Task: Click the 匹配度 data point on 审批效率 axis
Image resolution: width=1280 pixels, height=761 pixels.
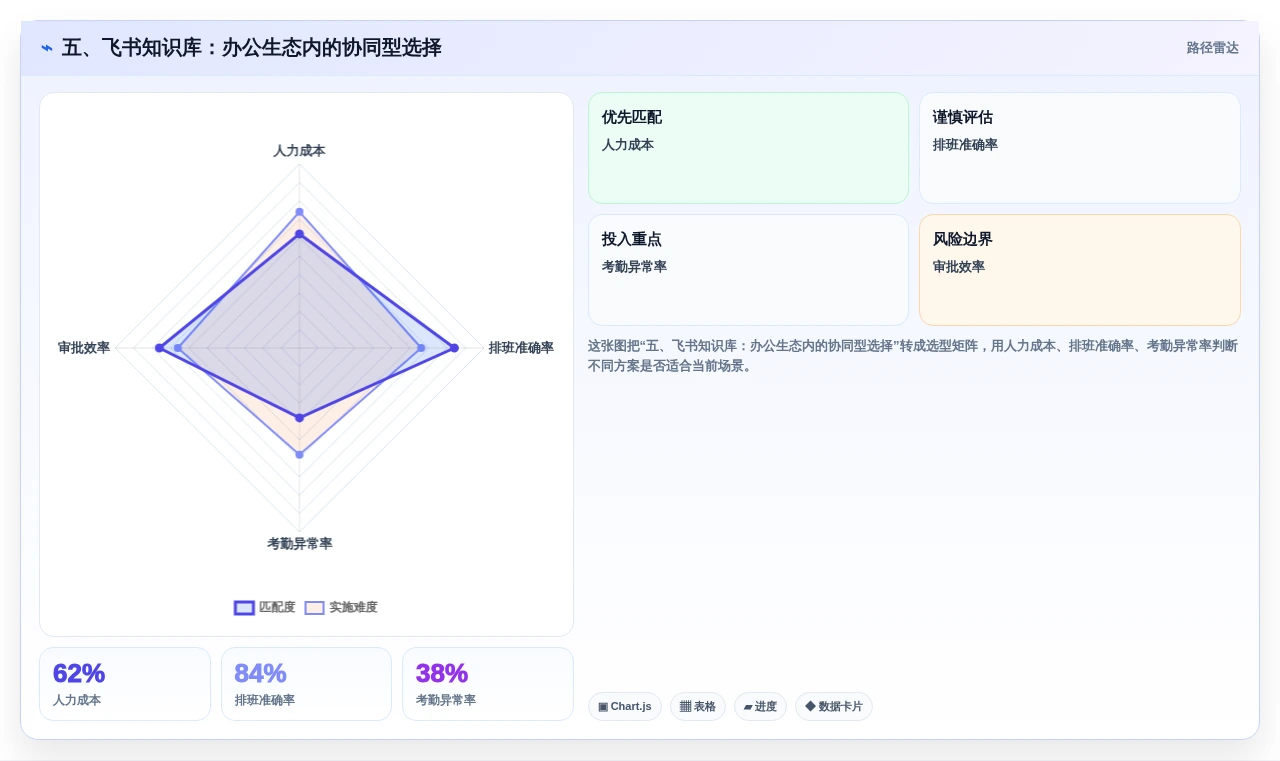Action: point(159,348)
